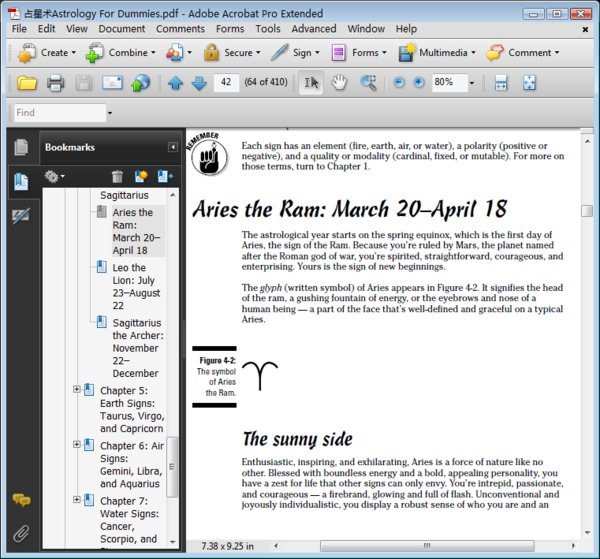Image resolution: width=600 pixels, height=559 pixels.
Task: Select the Hand tool
Action: pyautogui.click(x=339, y=83)
